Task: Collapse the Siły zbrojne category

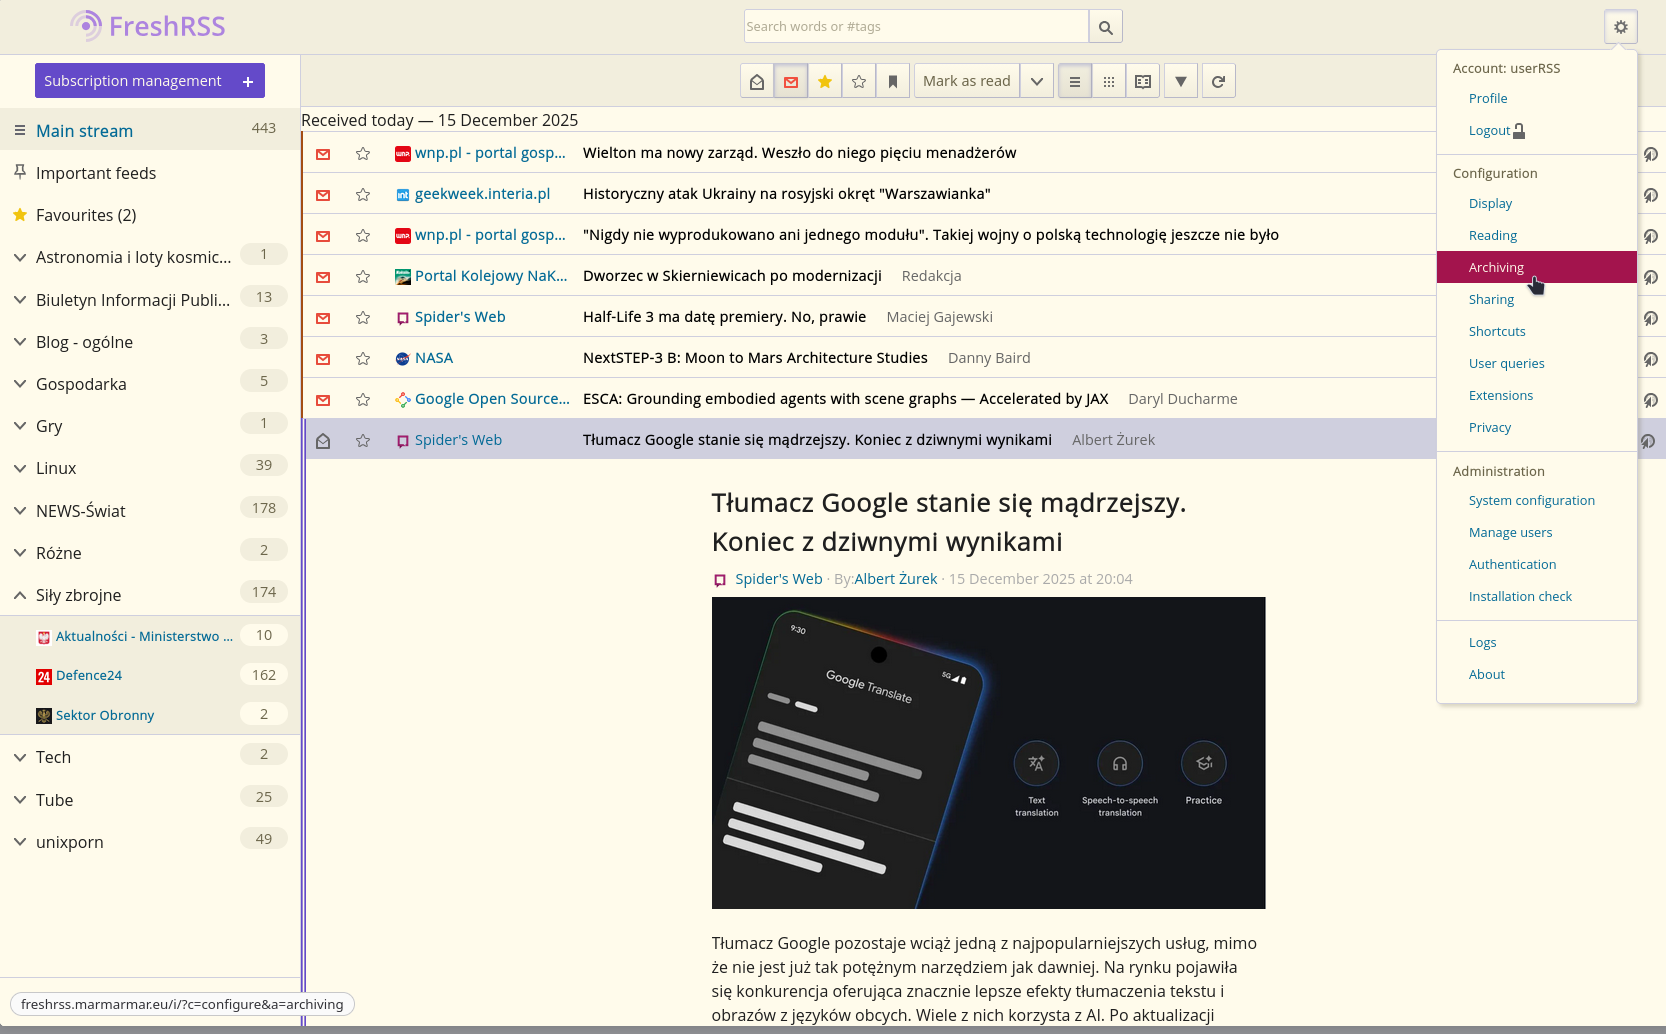Action: tap(19, 595)
